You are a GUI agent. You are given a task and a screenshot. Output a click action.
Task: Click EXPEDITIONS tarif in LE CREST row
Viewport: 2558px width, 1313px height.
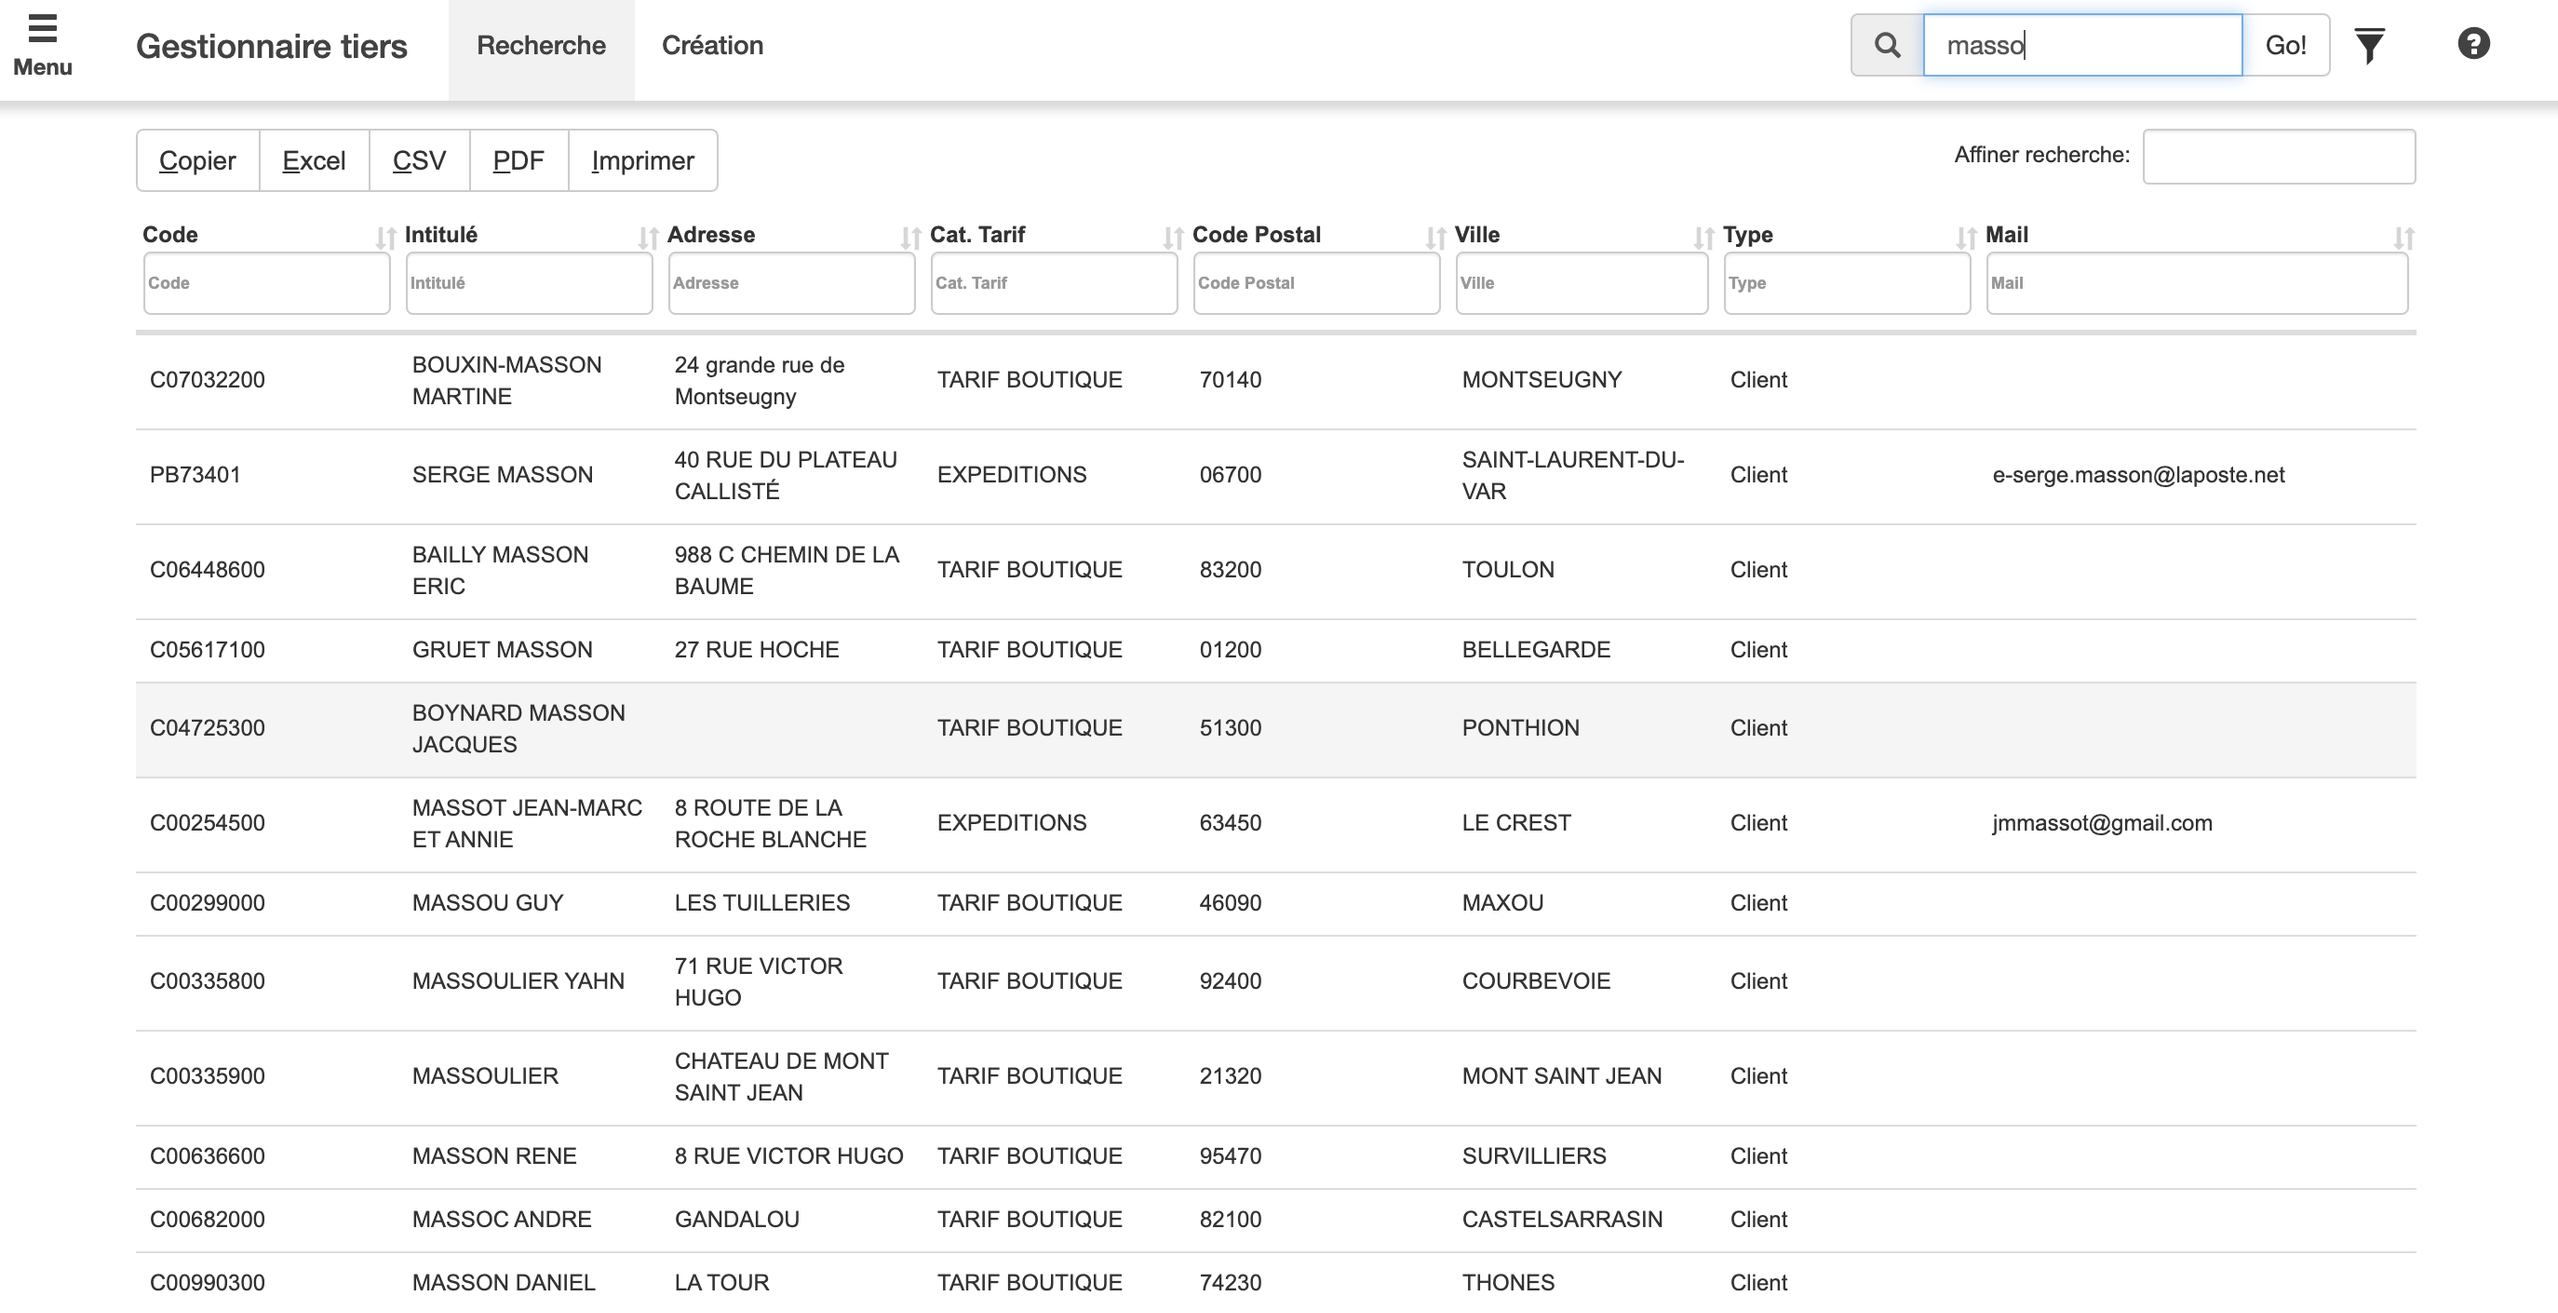point(1011,823)
